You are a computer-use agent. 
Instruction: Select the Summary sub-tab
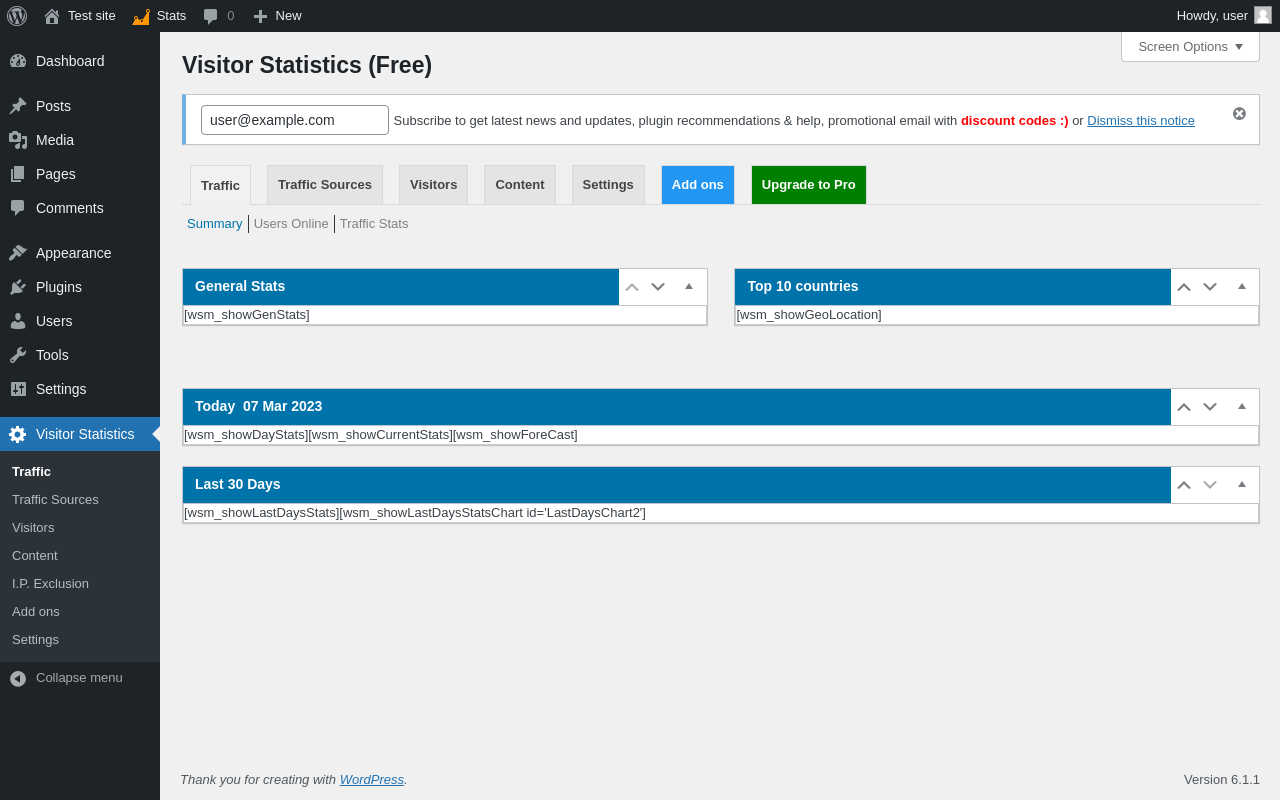215,224
